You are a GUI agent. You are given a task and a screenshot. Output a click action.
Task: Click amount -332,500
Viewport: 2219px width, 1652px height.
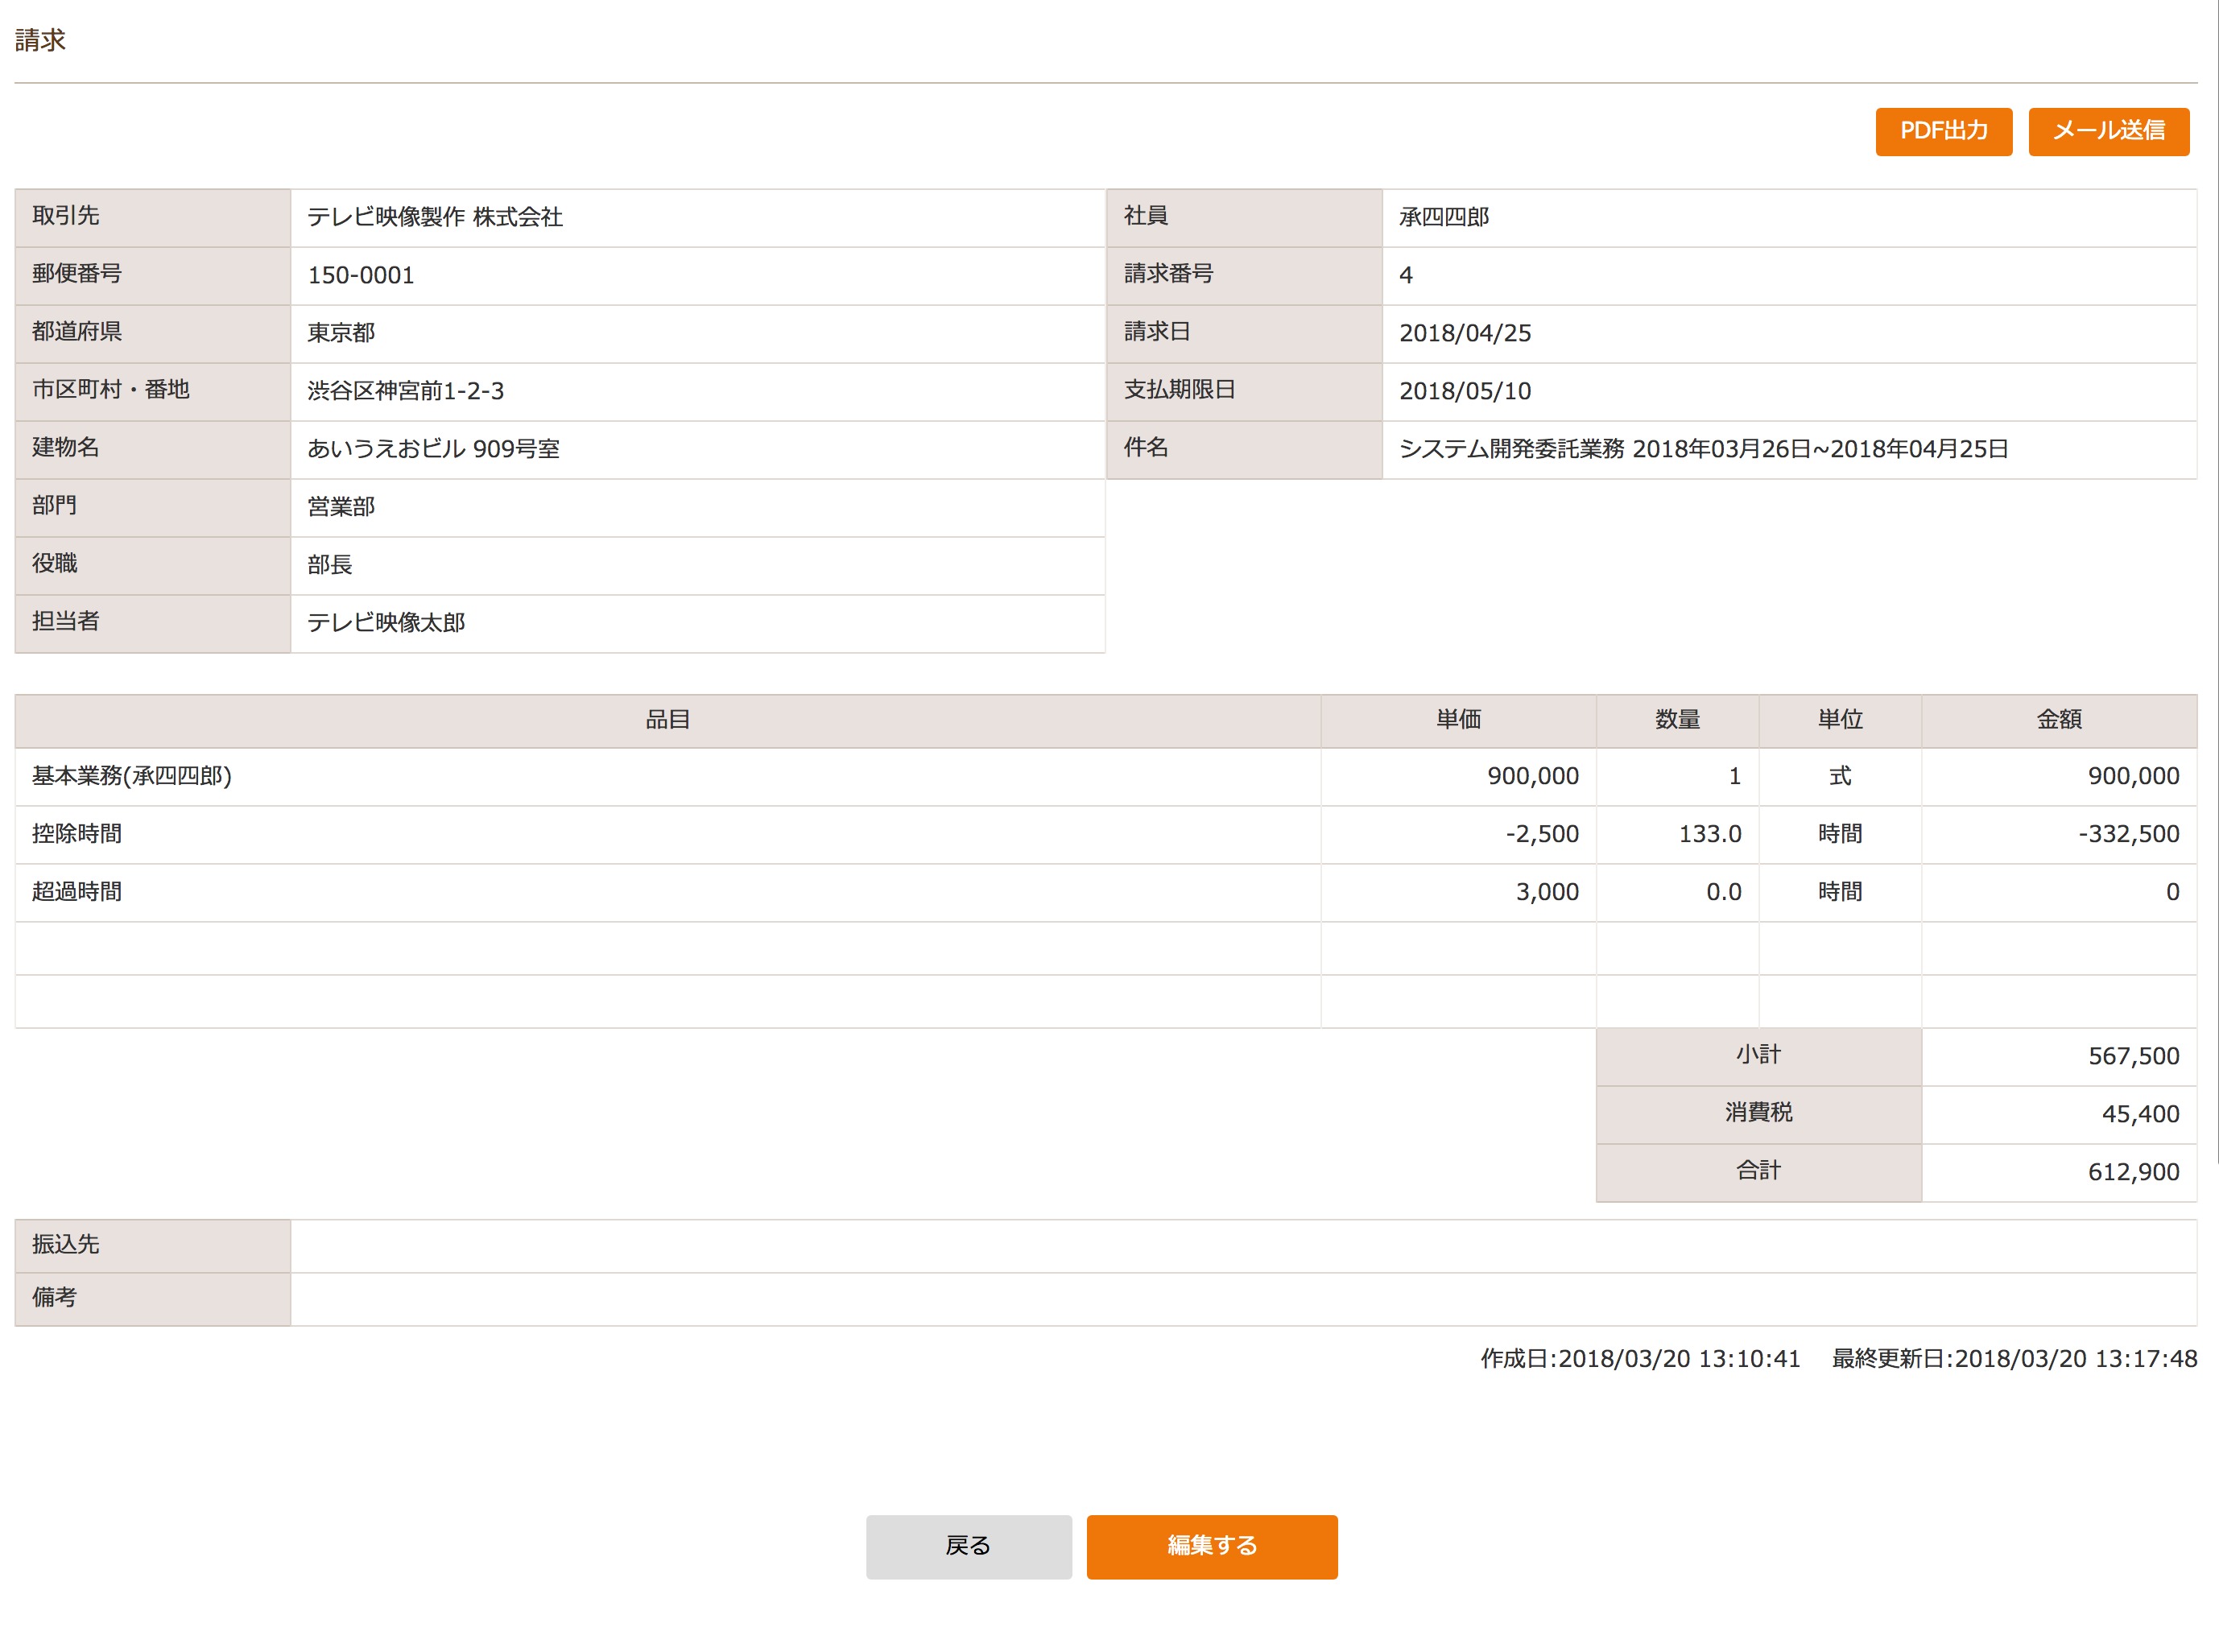pos(2129,835)
